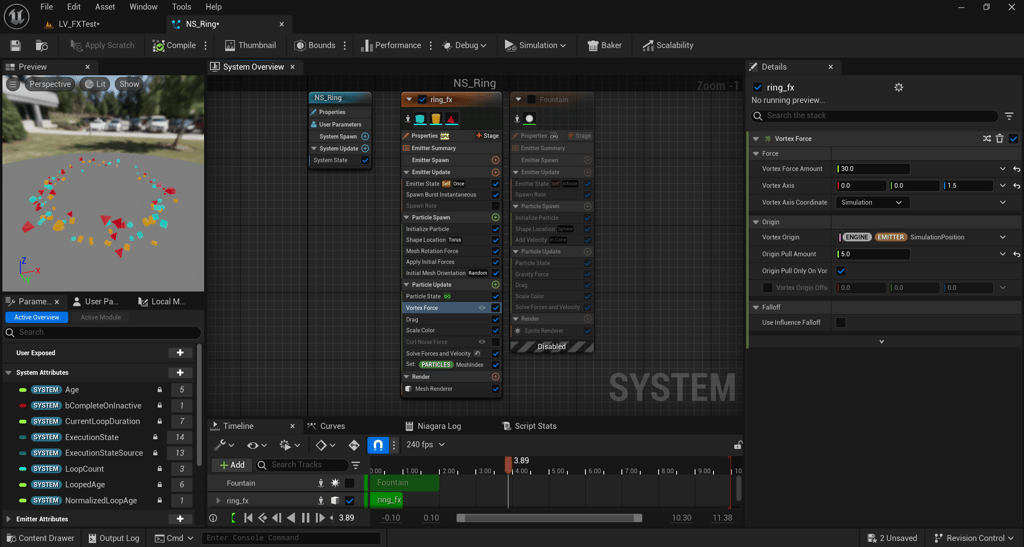The width and height of the screenshot is (1024, 547).
Task: Open the Baker tool
Action: point(605,45)
